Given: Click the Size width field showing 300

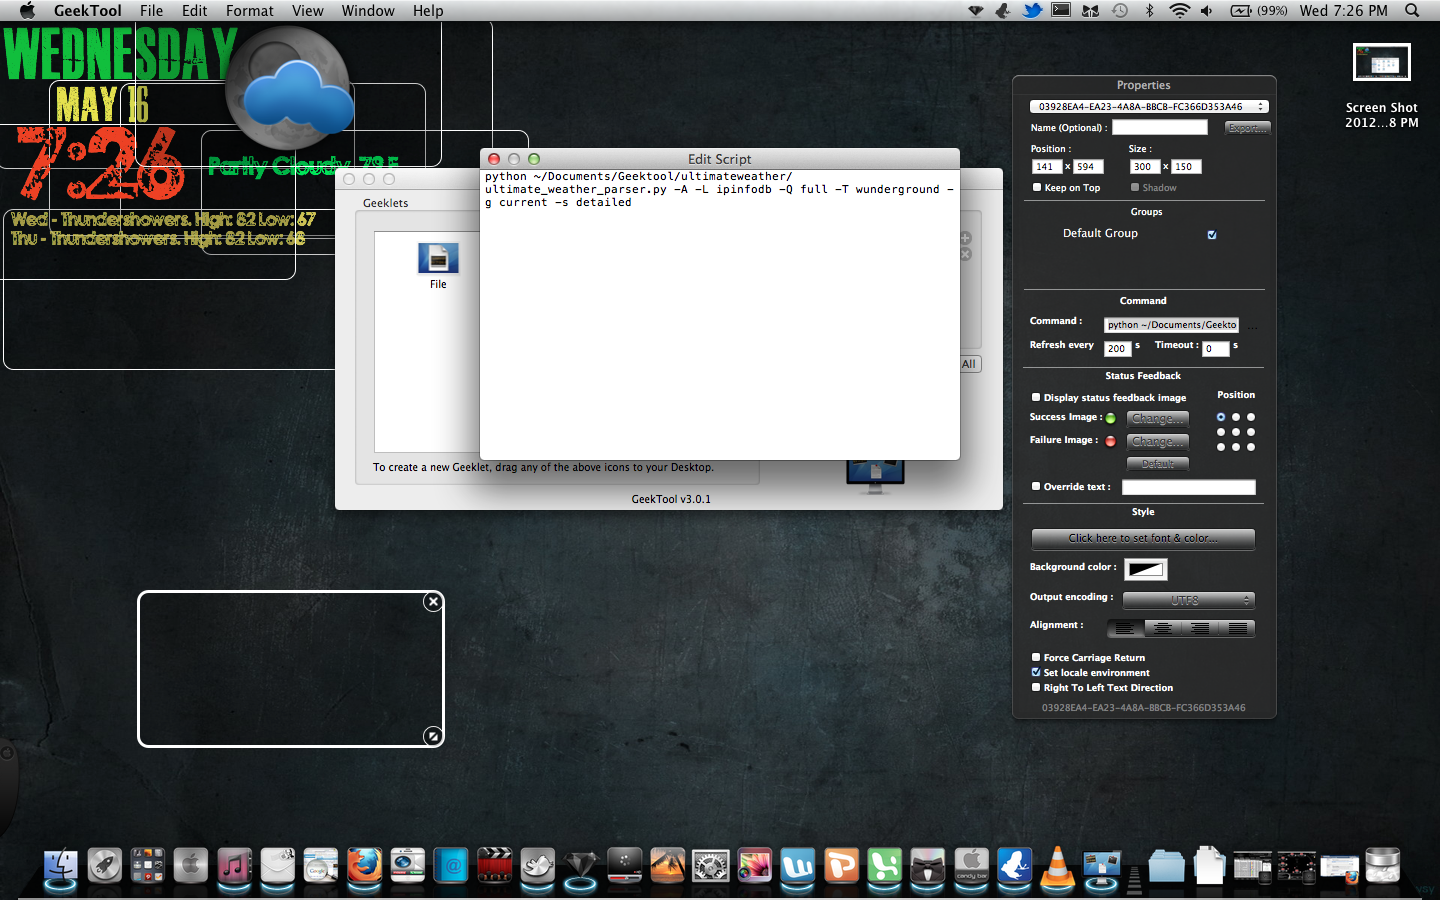Looking at the screenshot, I should tap(1144, 167).
